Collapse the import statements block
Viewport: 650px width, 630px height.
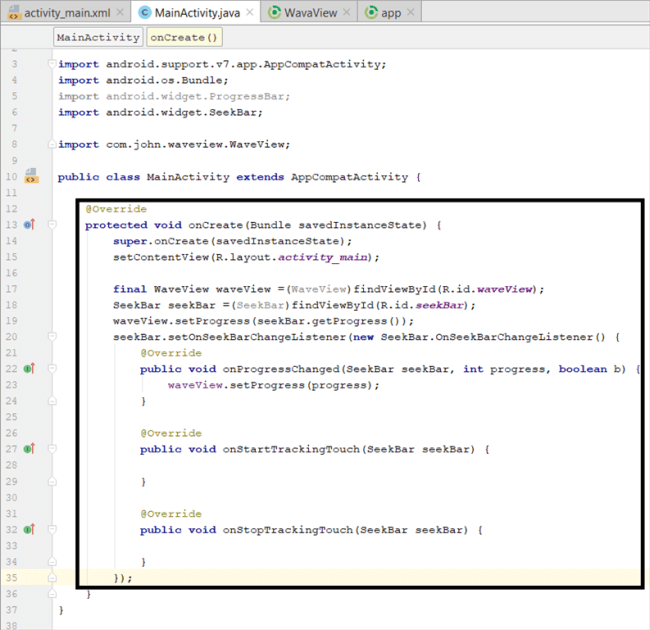(x=51, y=64)
